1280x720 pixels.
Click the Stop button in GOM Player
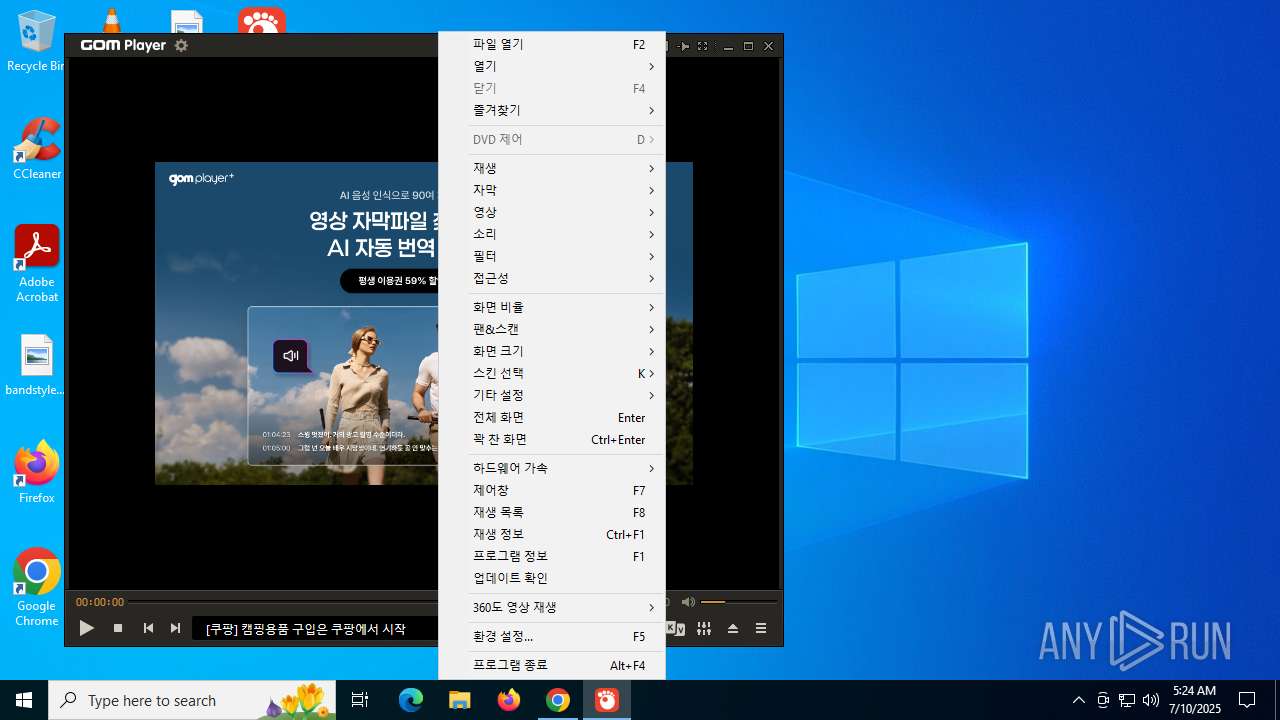pos(118,628)
